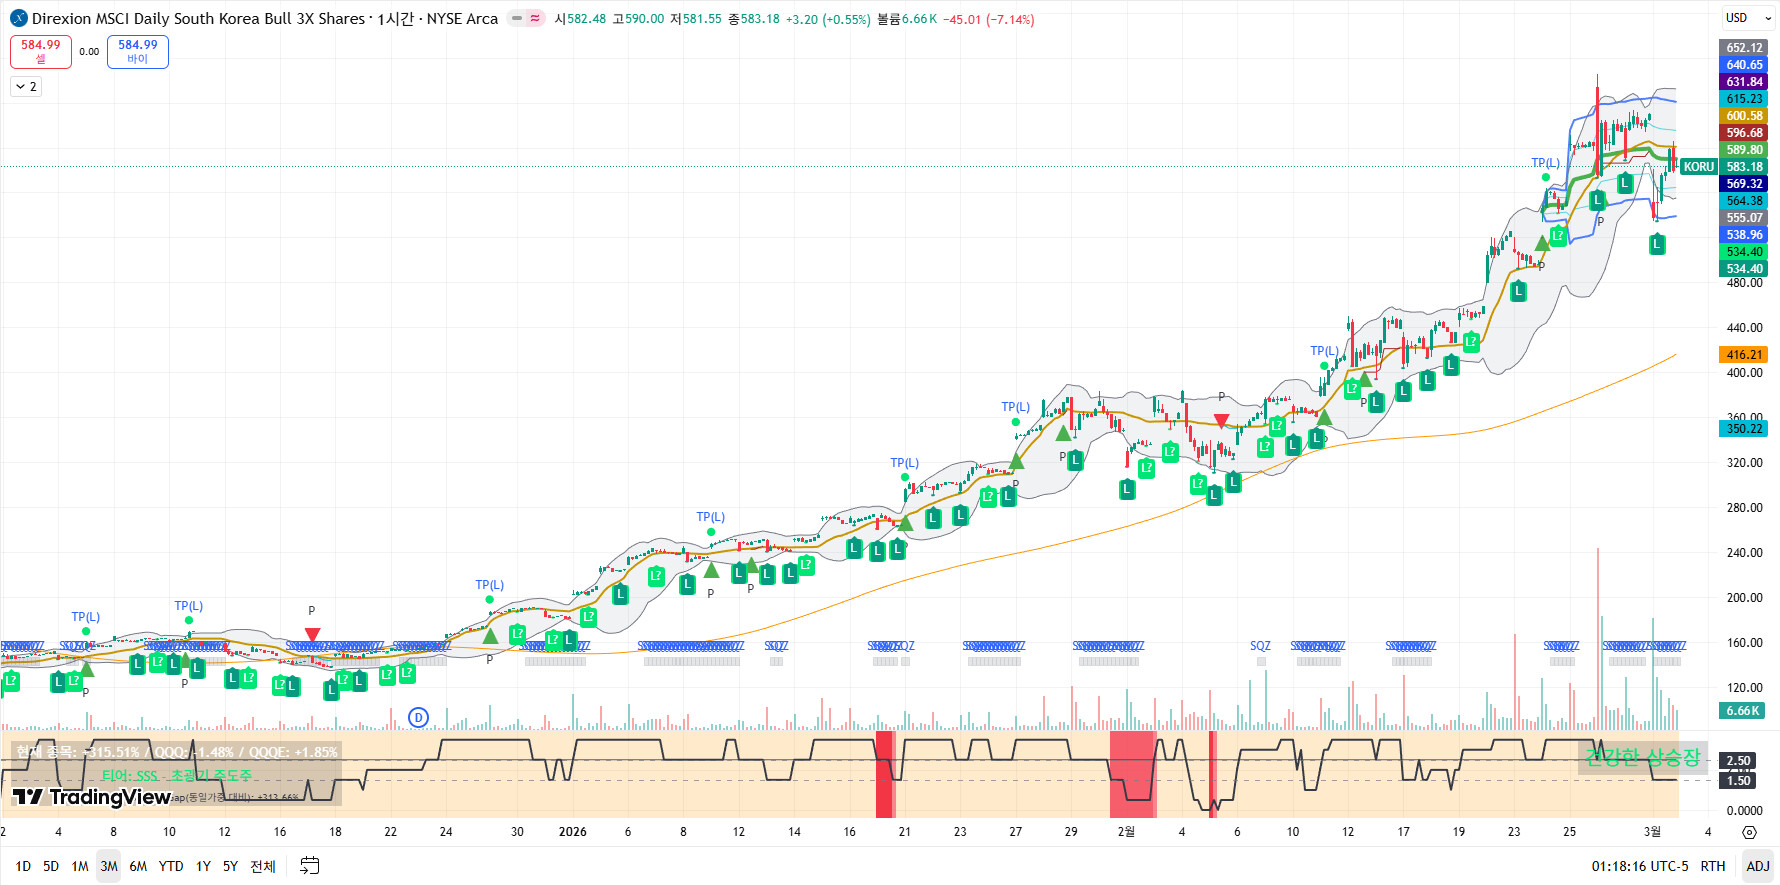
Task: Toggle ADJ adjusted price mode
Action: (1757, 866)
